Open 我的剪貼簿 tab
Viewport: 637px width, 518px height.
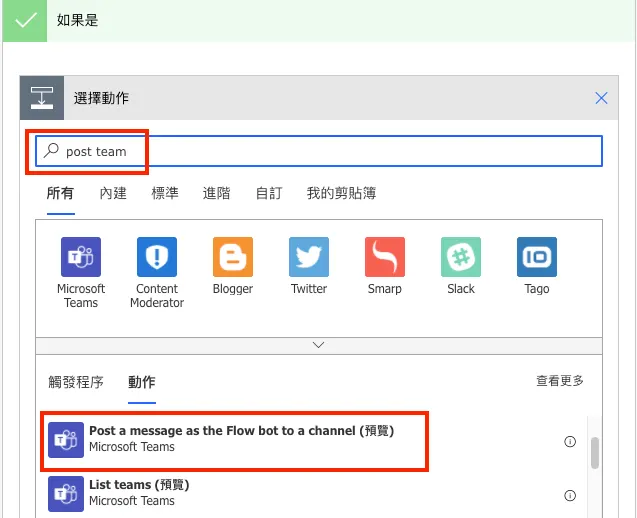point(341,193)
